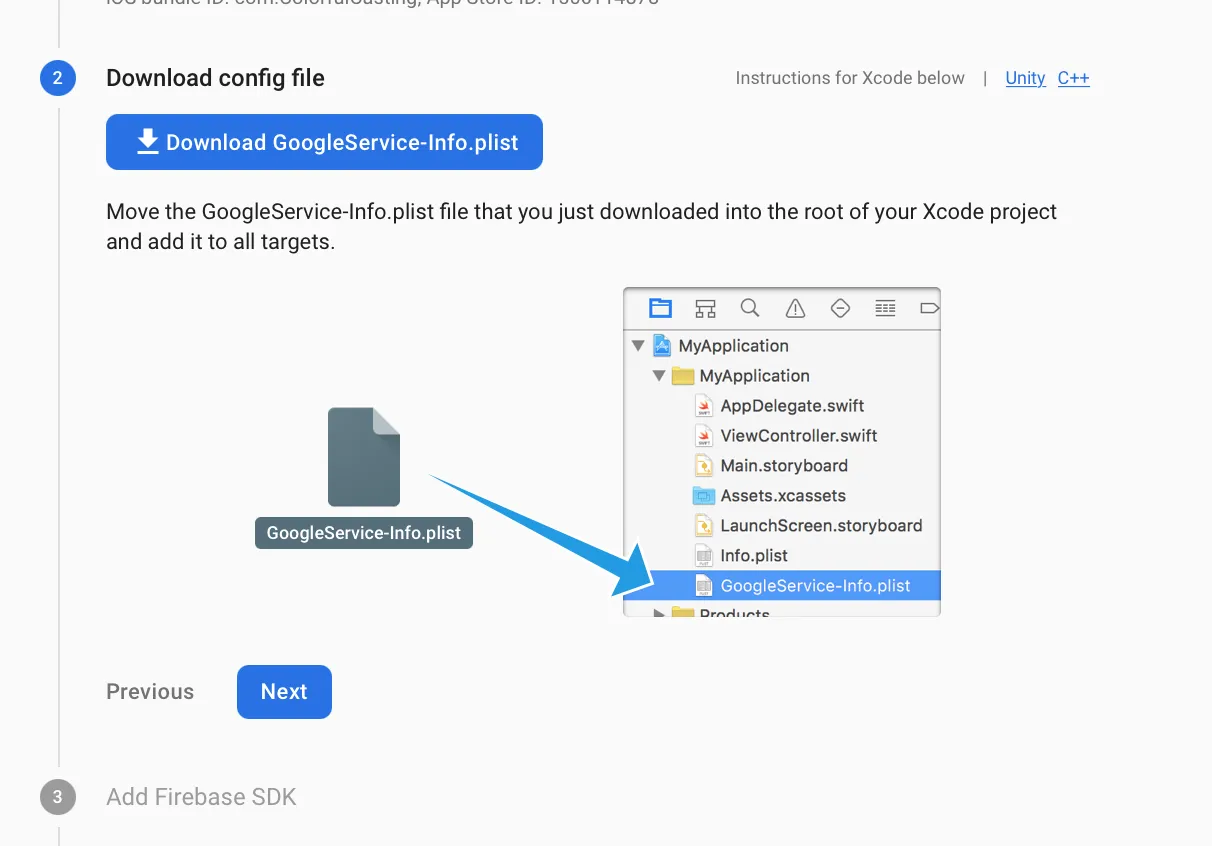Open the C++ instructions link
The height and width of the screenshot is (846, 1212).
[x=1073, y=78]
